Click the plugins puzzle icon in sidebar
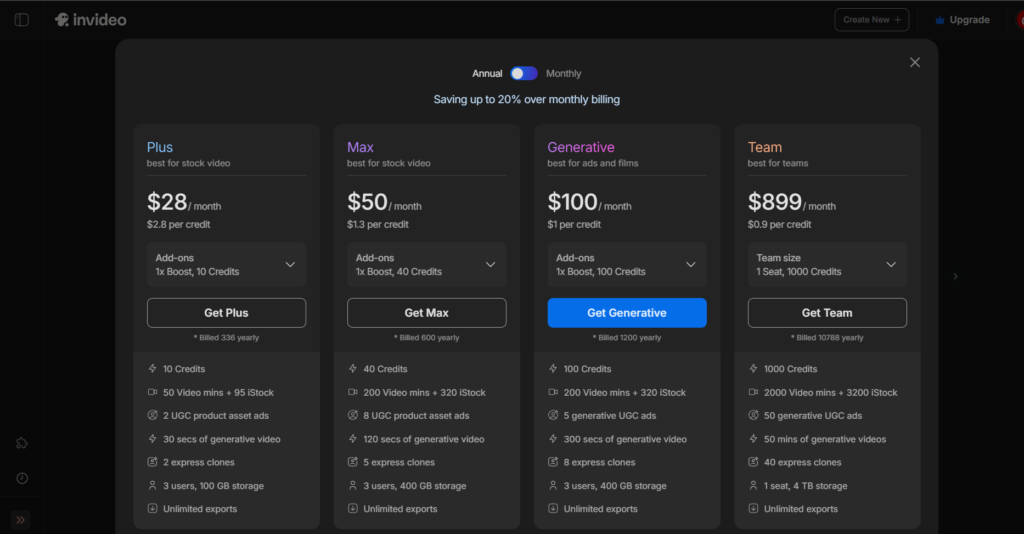 (22, 443)
